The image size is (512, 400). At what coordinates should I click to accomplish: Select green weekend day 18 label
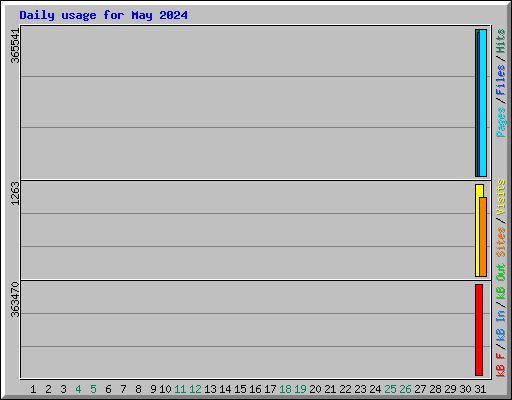(285, 389)
